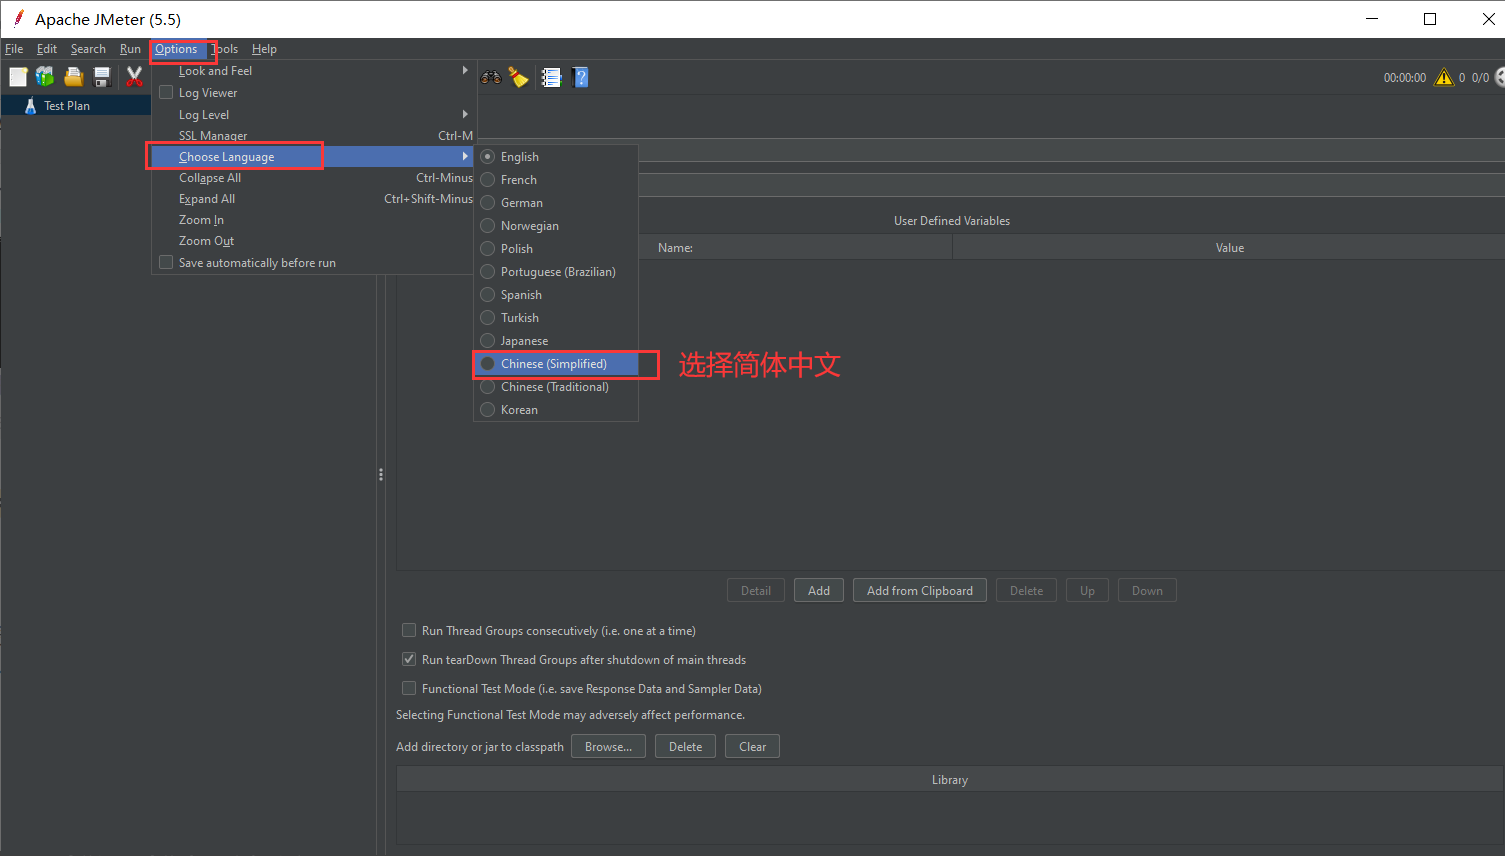Select the Japanese language option

[556, 341]
